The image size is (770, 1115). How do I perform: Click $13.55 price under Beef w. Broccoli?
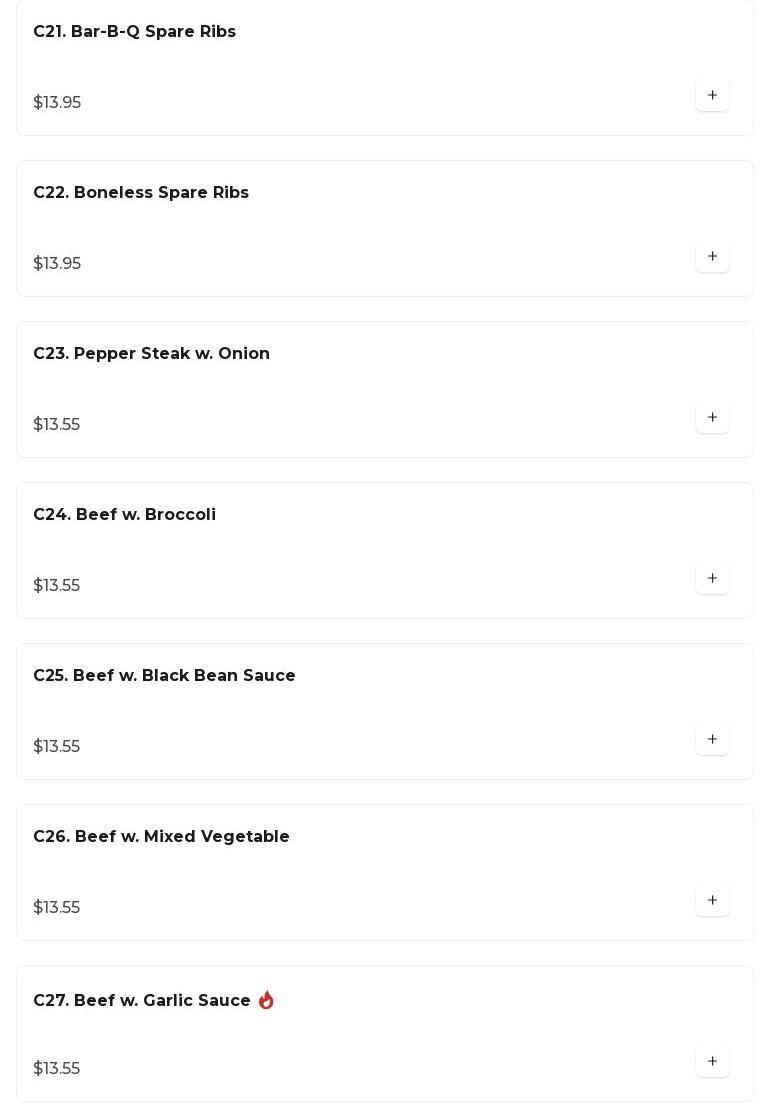click(x=56, y=586)
